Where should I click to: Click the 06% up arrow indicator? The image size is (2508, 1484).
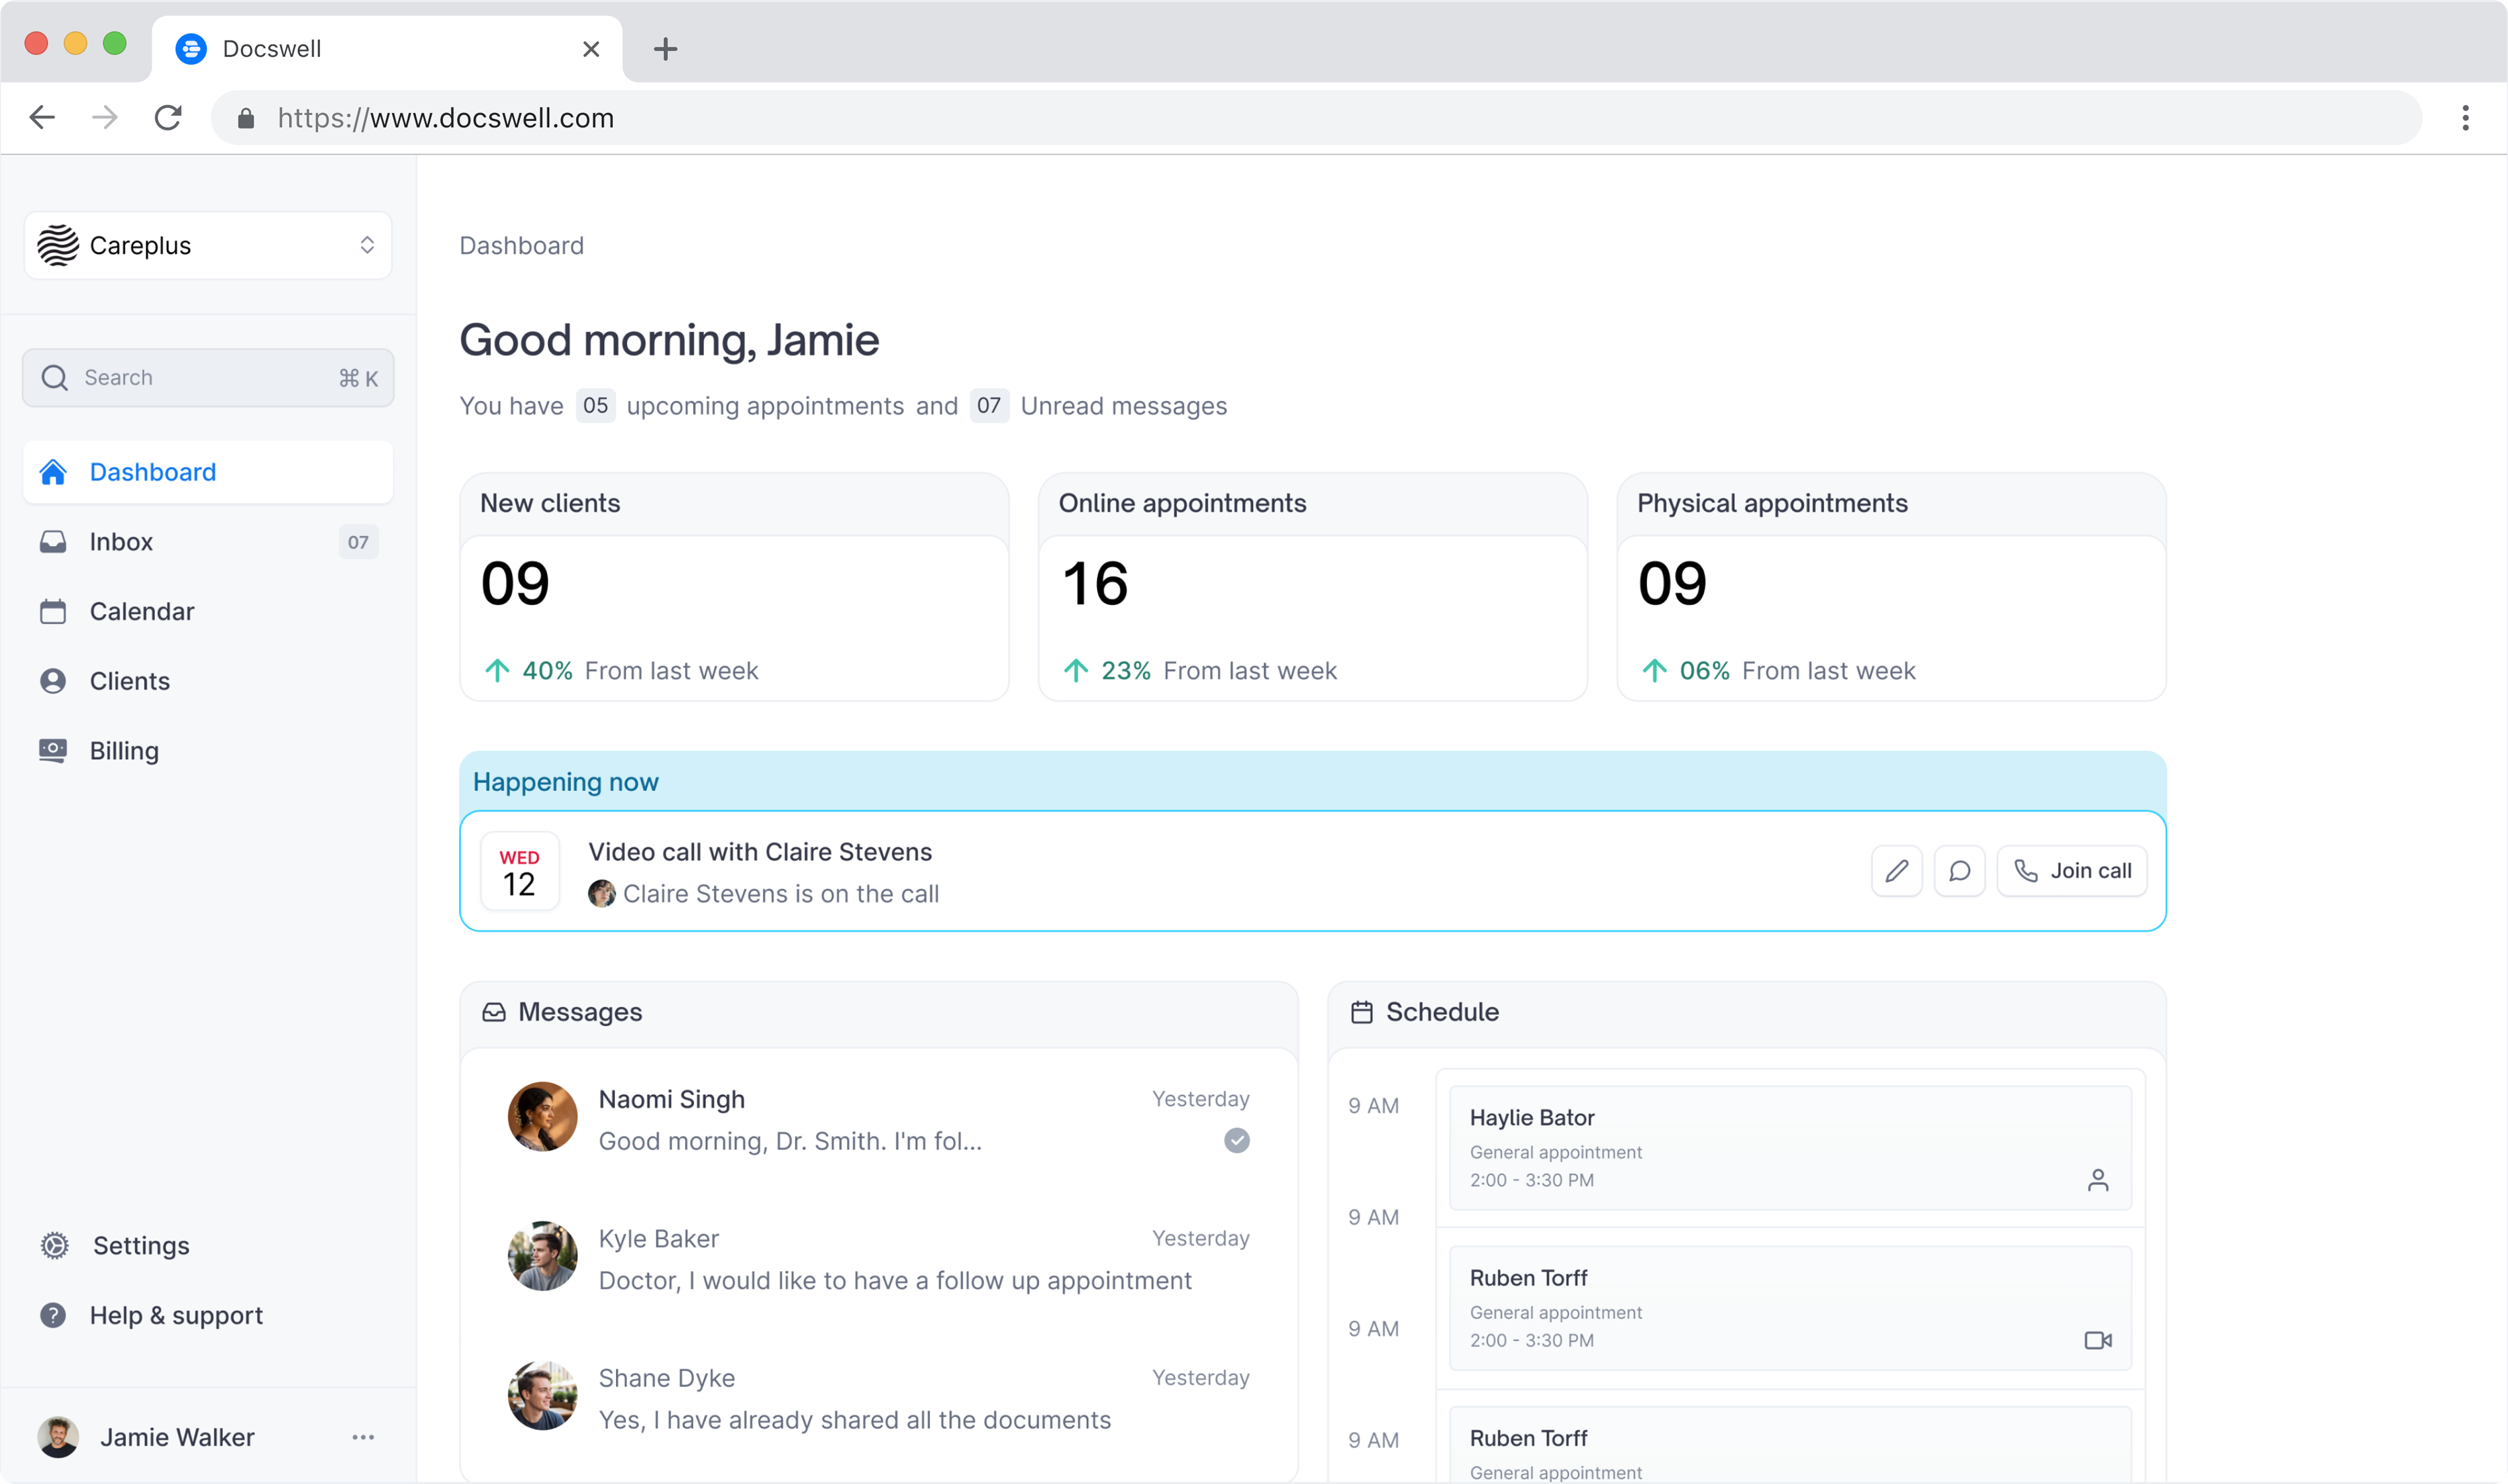(1654, 671)
